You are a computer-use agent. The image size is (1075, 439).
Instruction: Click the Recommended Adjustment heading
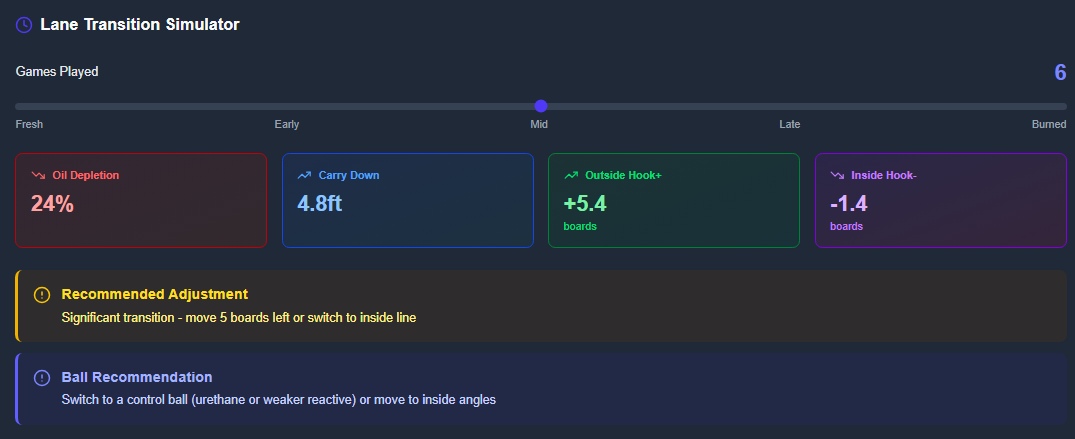coord(155,294)
